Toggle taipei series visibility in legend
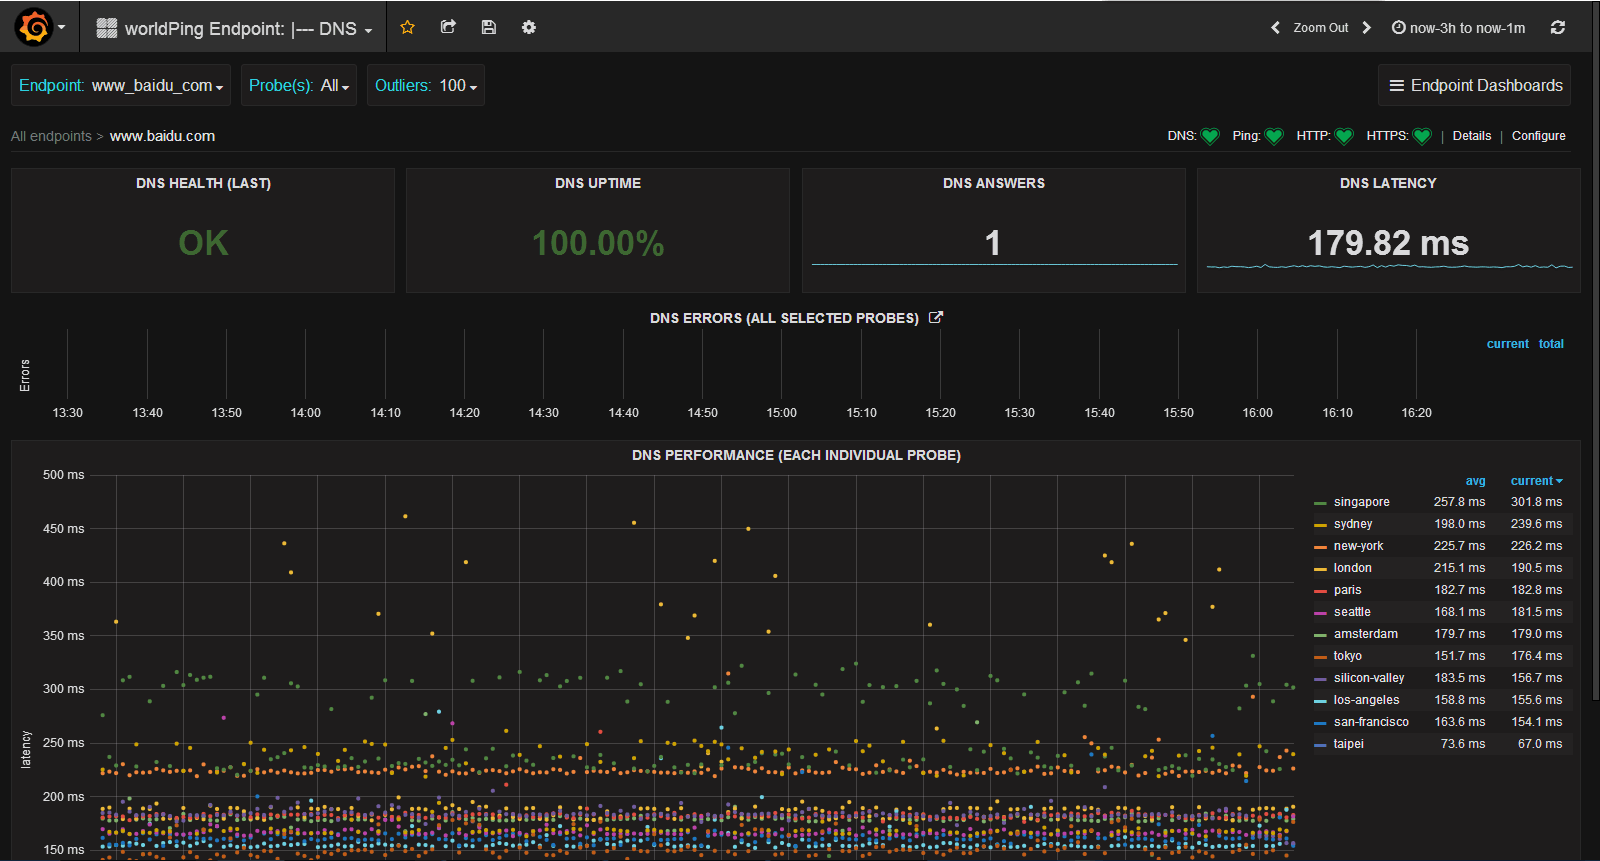 [x=1348, y=744]
